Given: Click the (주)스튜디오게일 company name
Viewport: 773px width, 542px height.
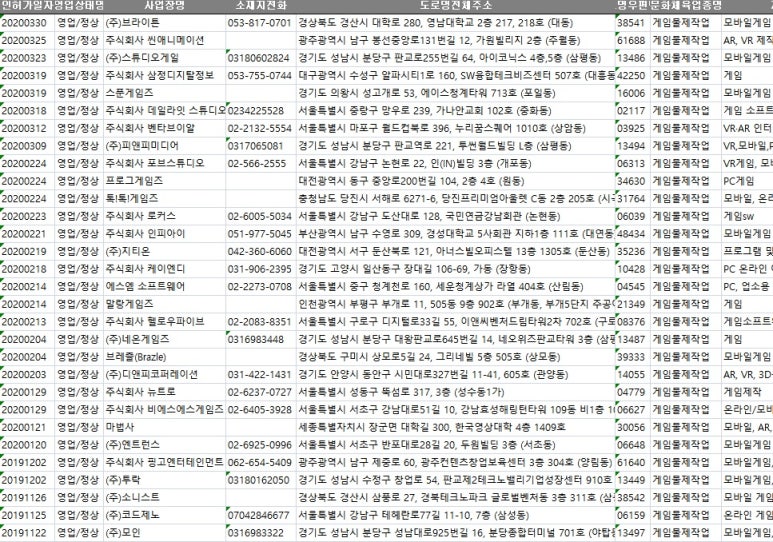Looking at the screenshot, I should click(x=165, y=58).
